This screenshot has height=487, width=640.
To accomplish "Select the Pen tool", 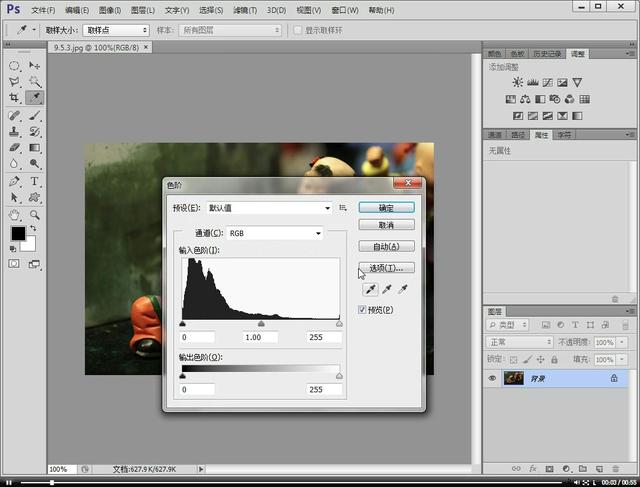I will coord(14,181).
